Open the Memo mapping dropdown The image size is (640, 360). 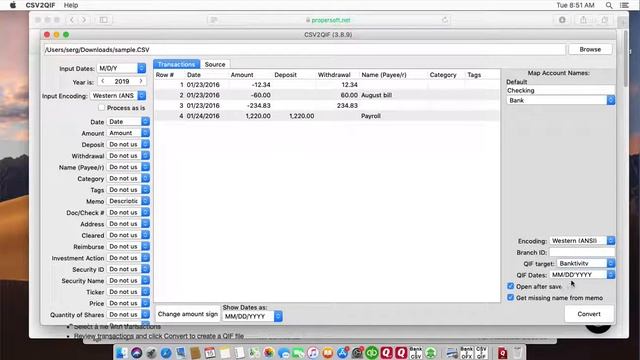[128, 201]
